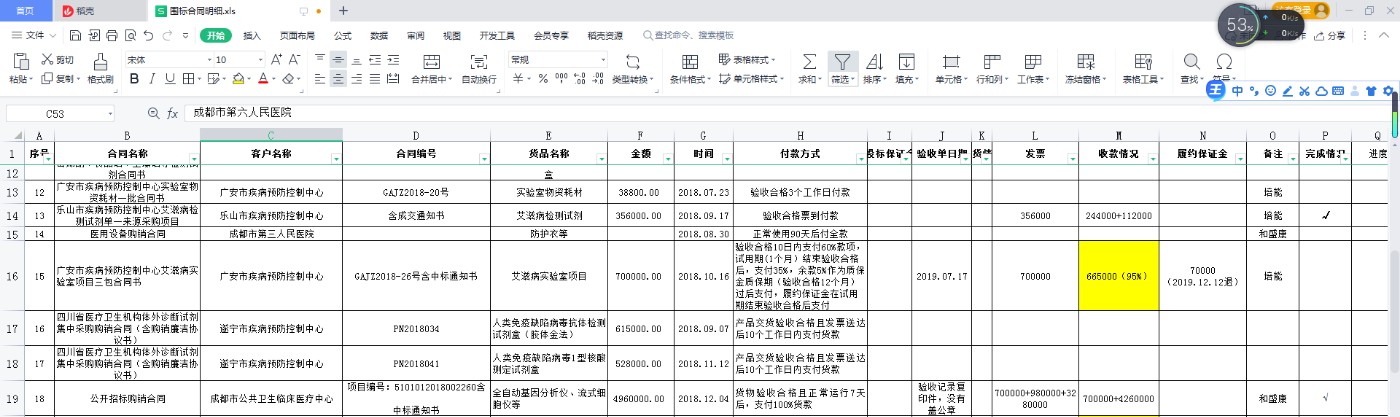Click the 分享 share button
The width and height of the screenshot is (1400, 417).
(x=1329, y=36)
